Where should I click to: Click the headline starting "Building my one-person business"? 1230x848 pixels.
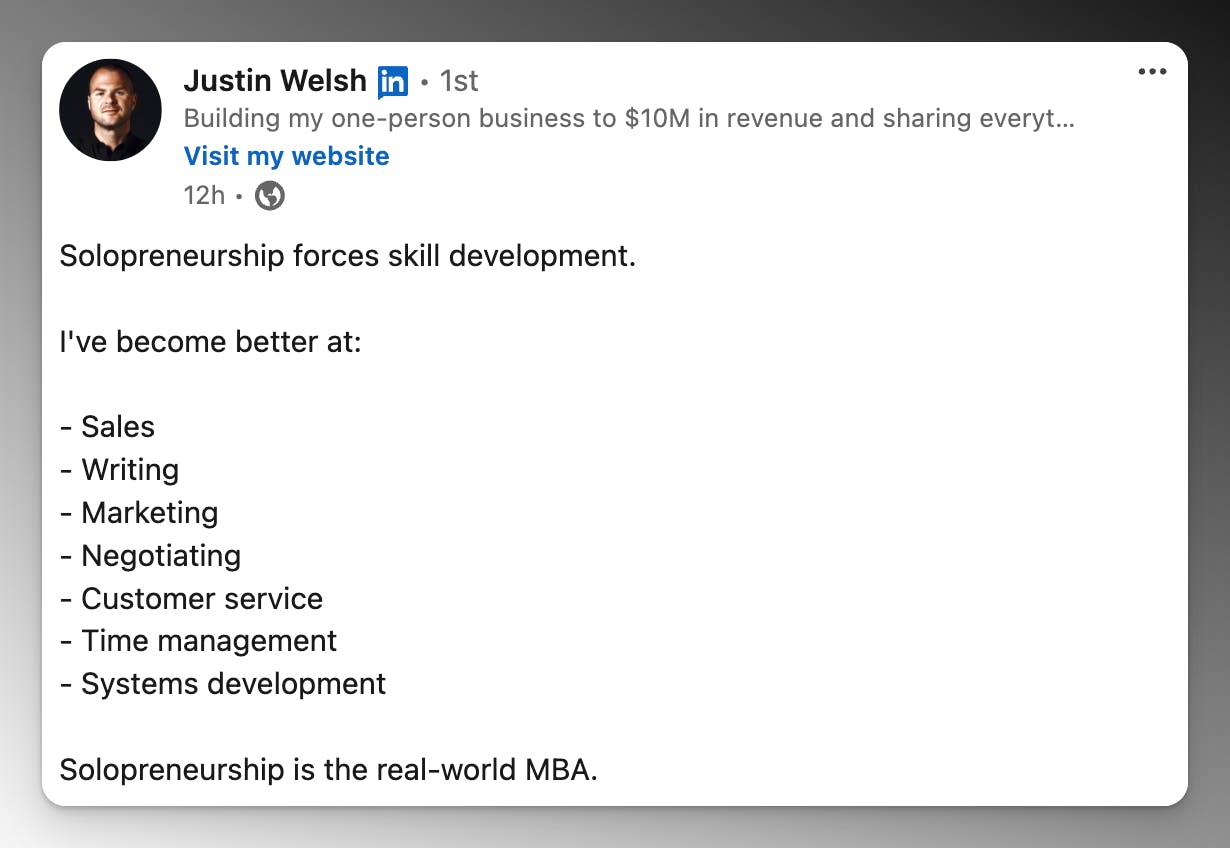coord(628,119)
